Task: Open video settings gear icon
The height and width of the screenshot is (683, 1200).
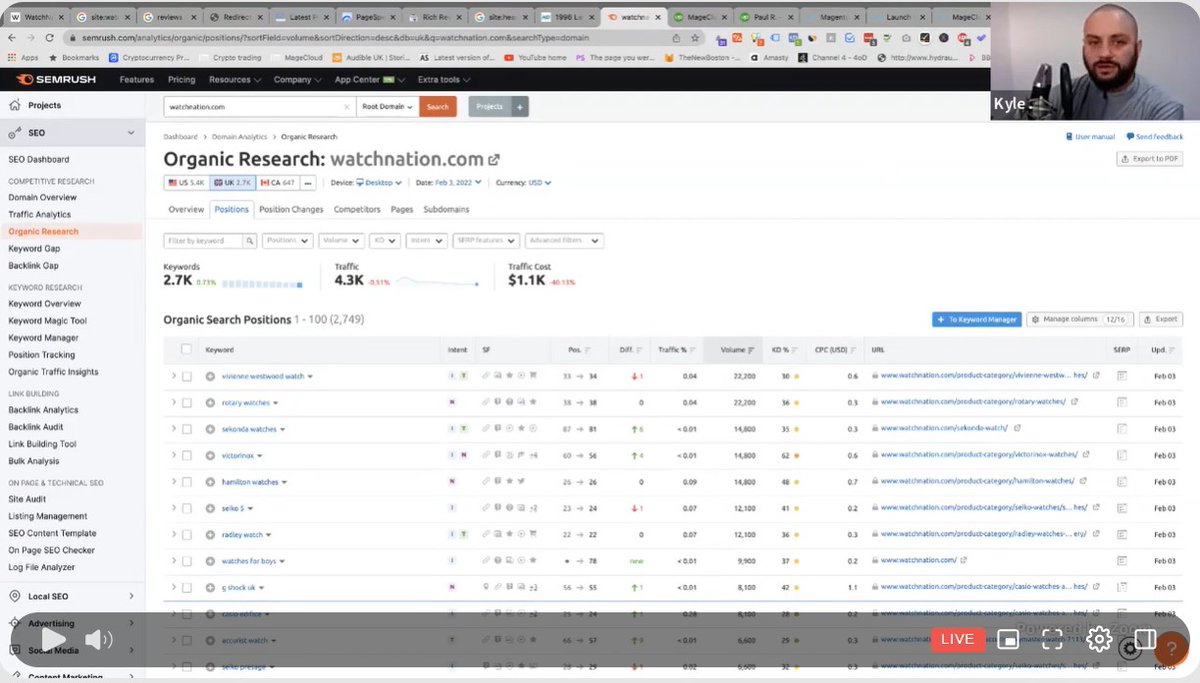Action: [1099, 639]
